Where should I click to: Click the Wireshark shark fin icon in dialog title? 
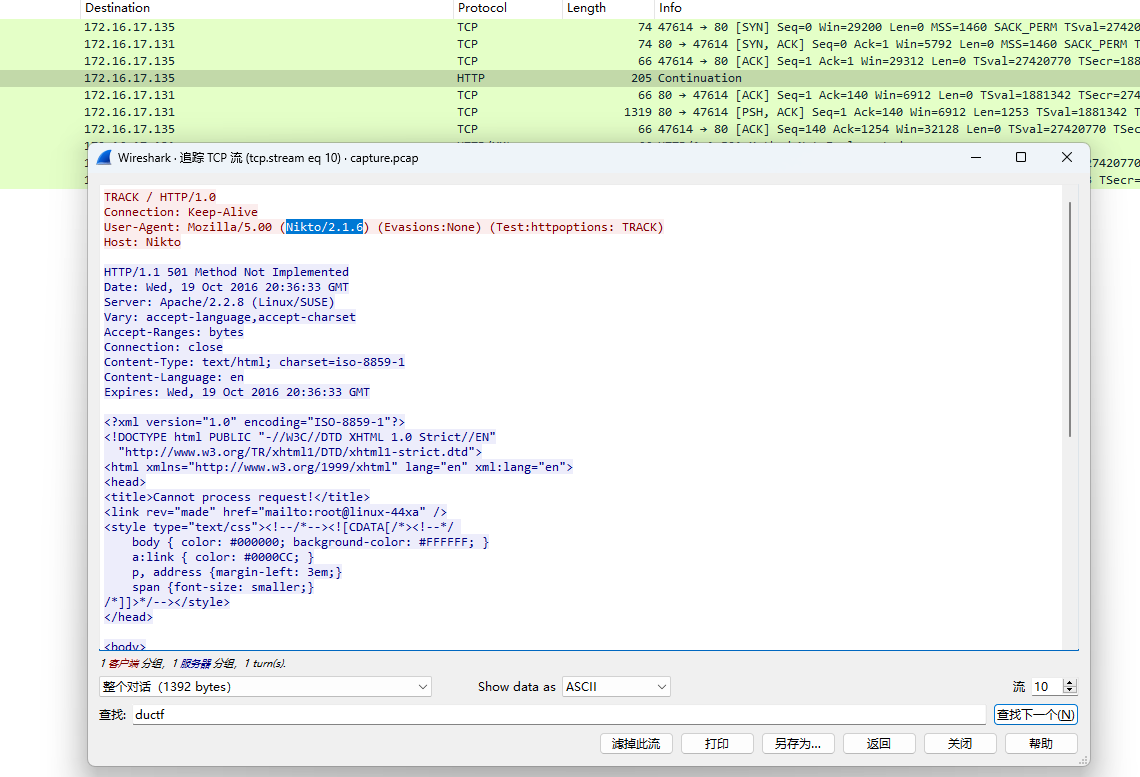(103, 158)
